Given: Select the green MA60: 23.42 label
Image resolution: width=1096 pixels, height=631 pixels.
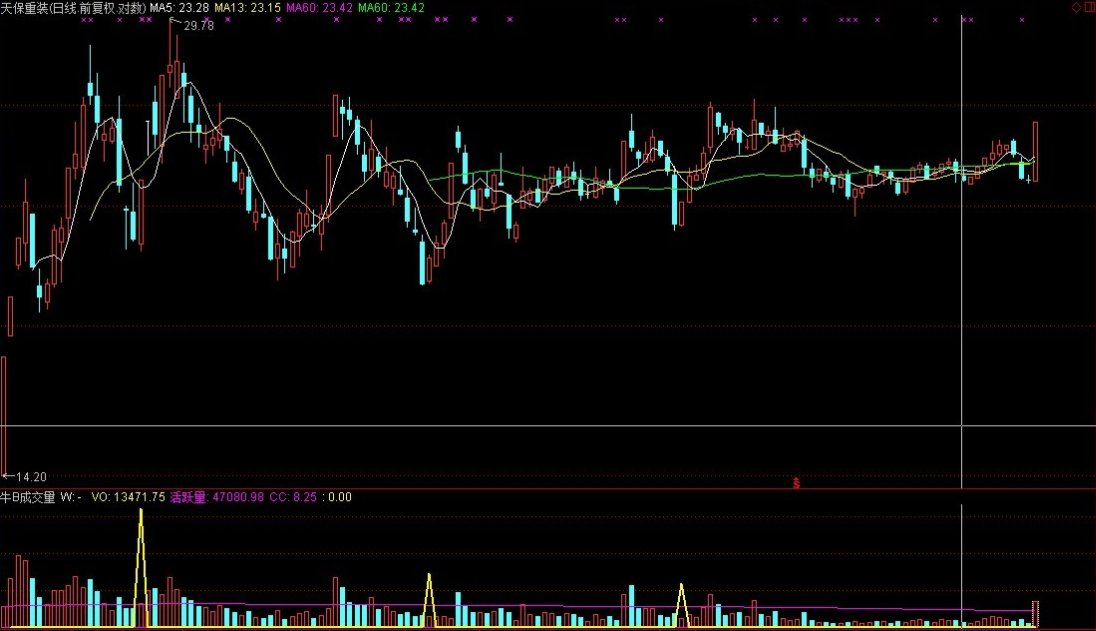Looking at the screenshot, I should pyautogui.click(x=391, y=8).
